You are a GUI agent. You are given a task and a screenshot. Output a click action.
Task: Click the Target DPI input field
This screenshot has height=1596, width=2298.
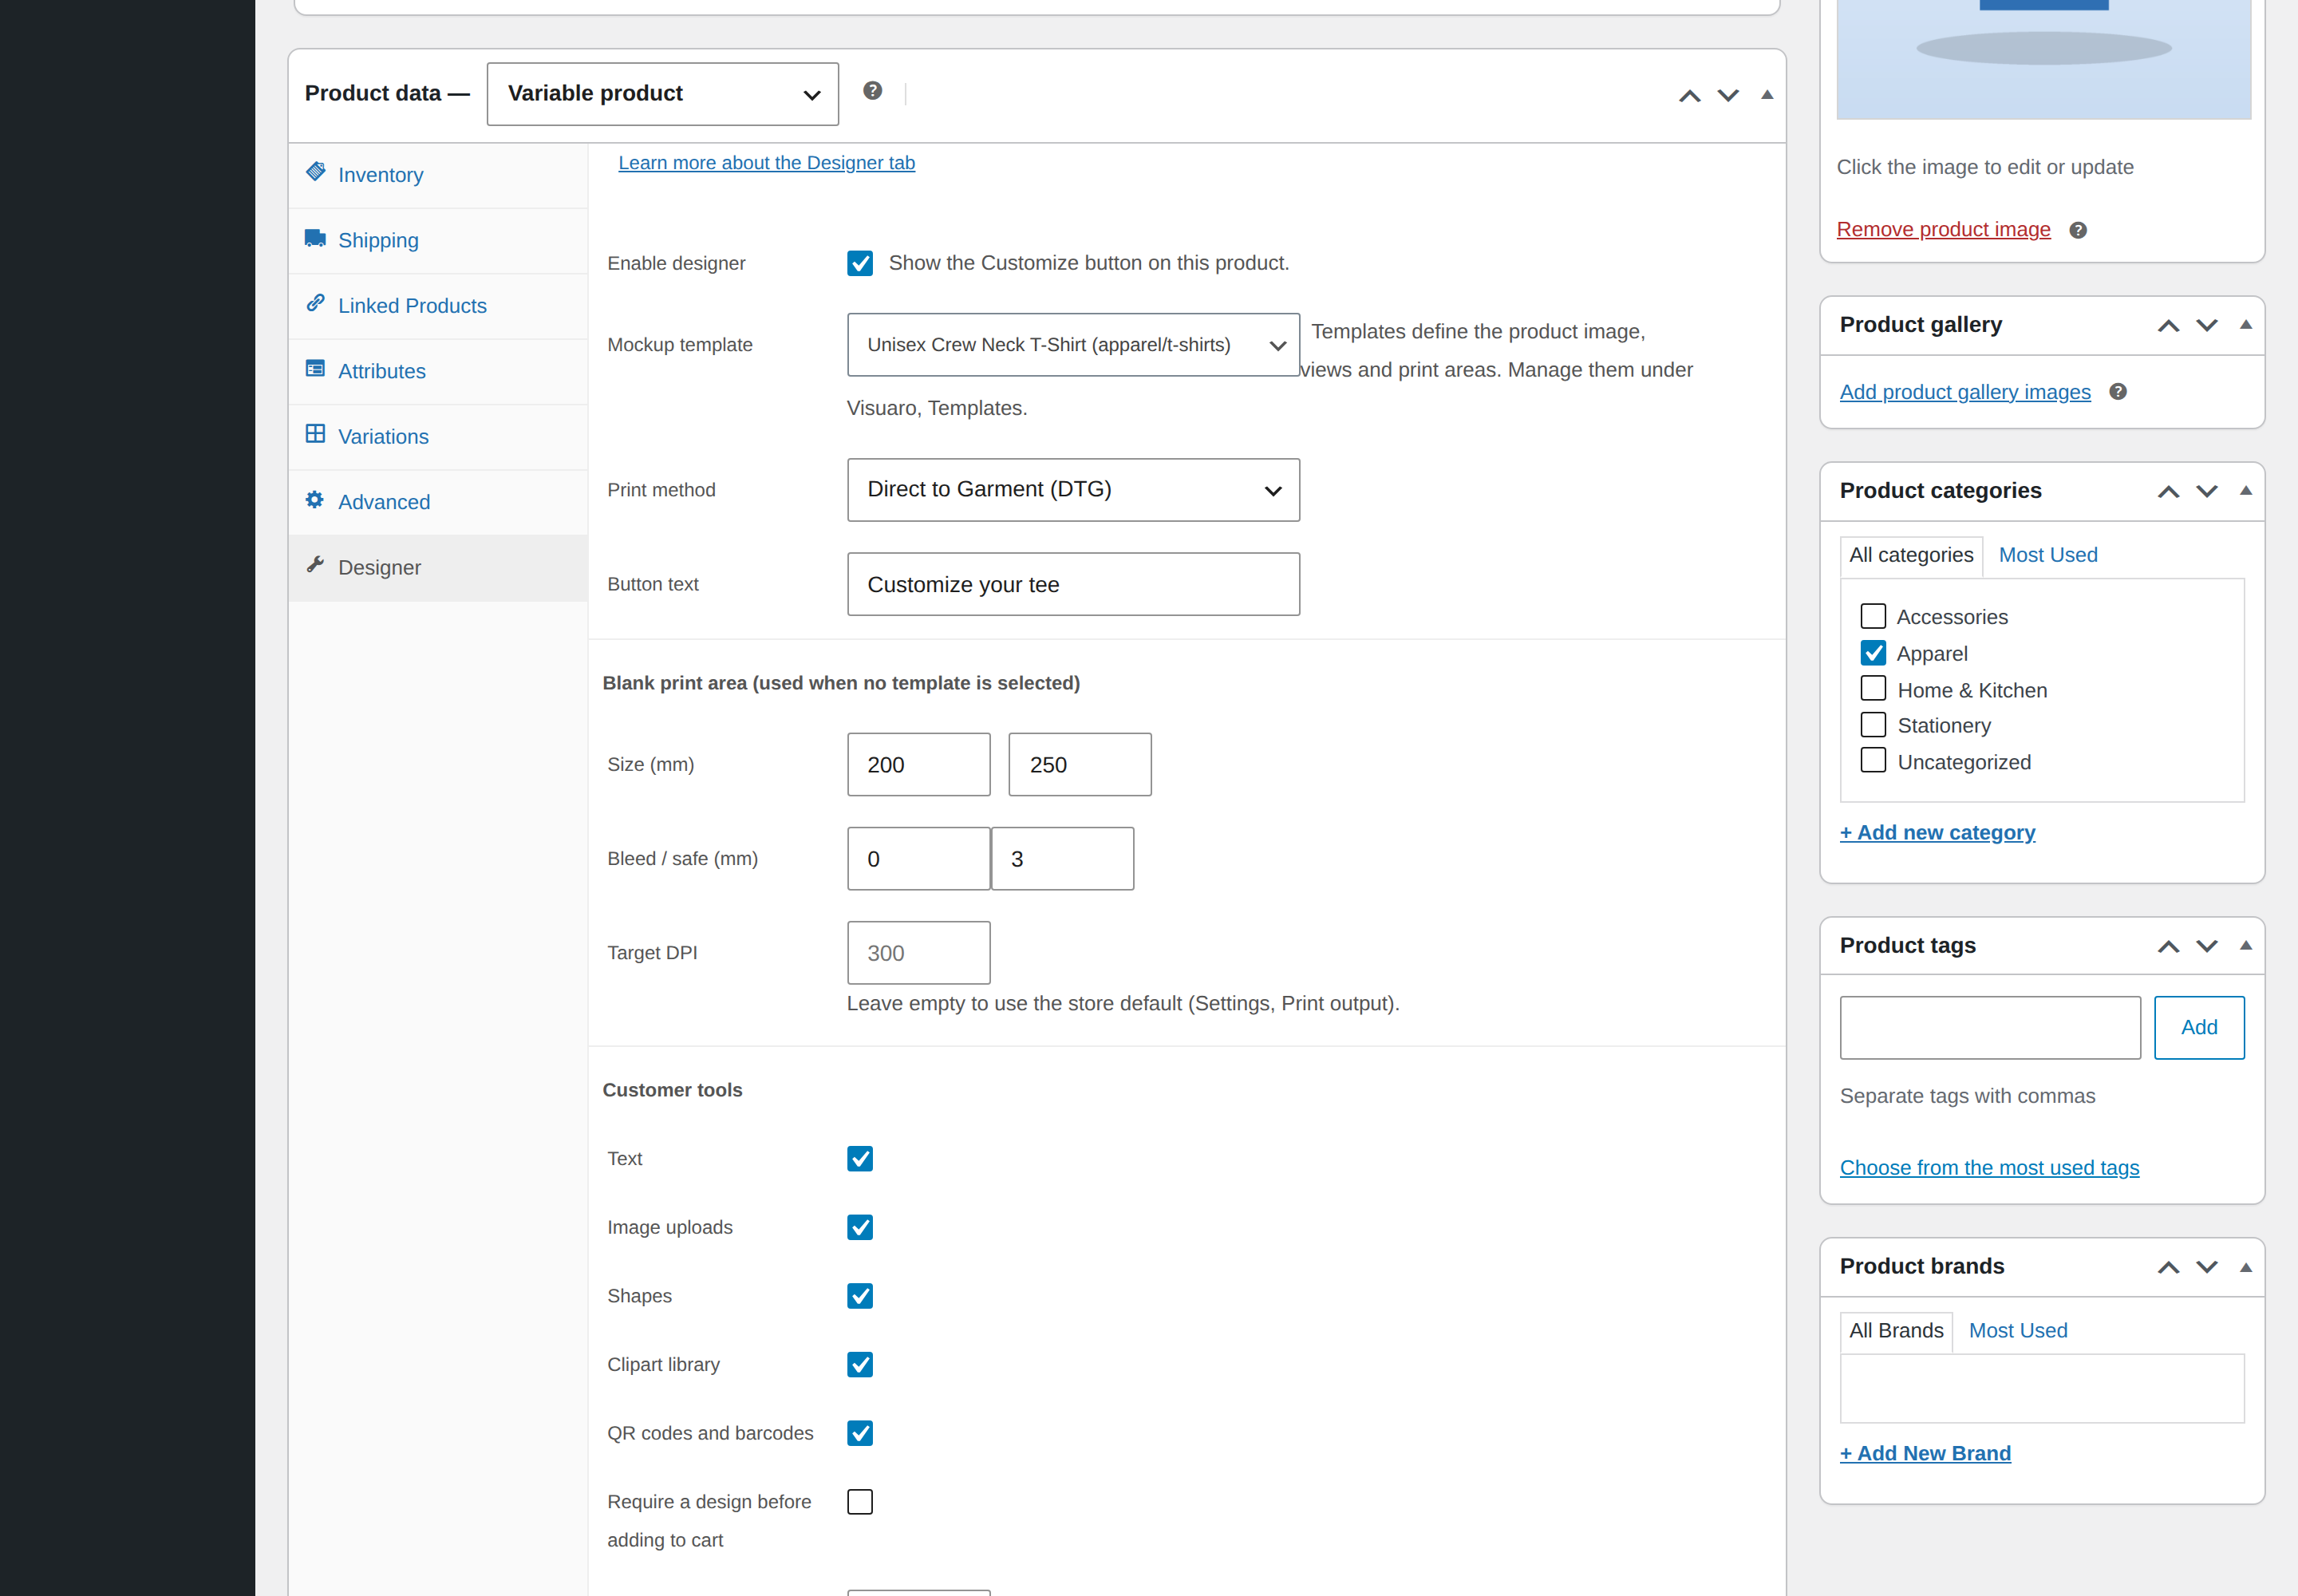click(x=919, y=953)
